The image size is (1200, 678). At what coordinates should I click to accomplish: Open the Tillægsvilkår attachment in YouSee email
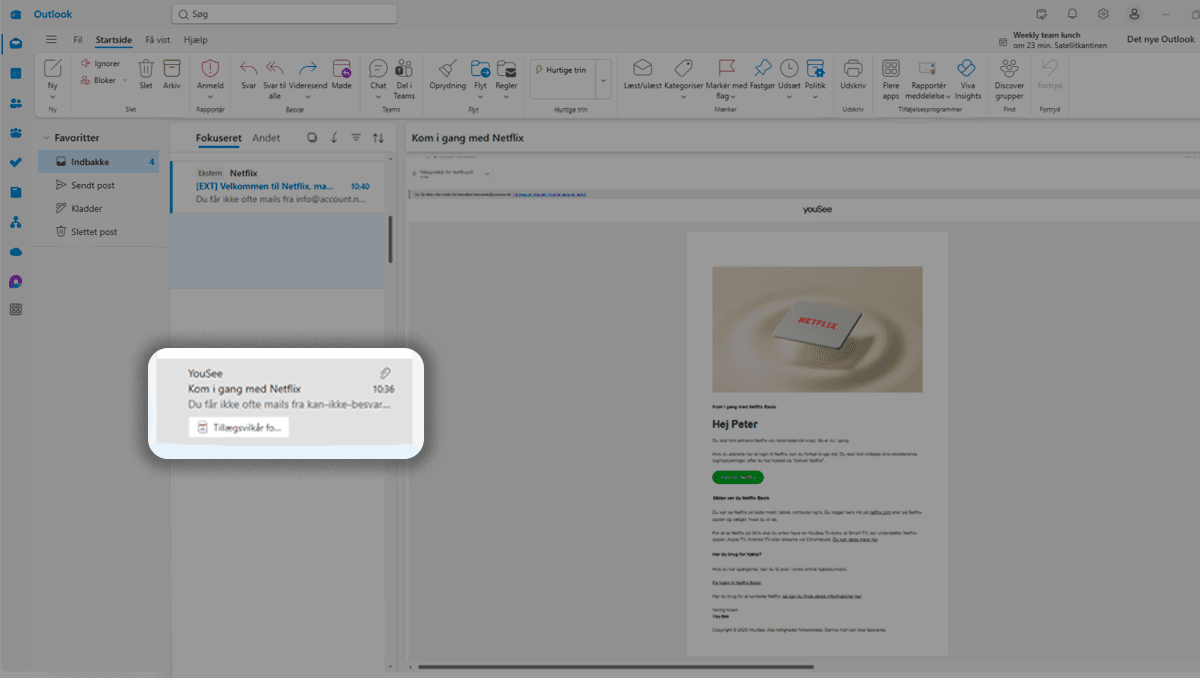coord(239,427)
